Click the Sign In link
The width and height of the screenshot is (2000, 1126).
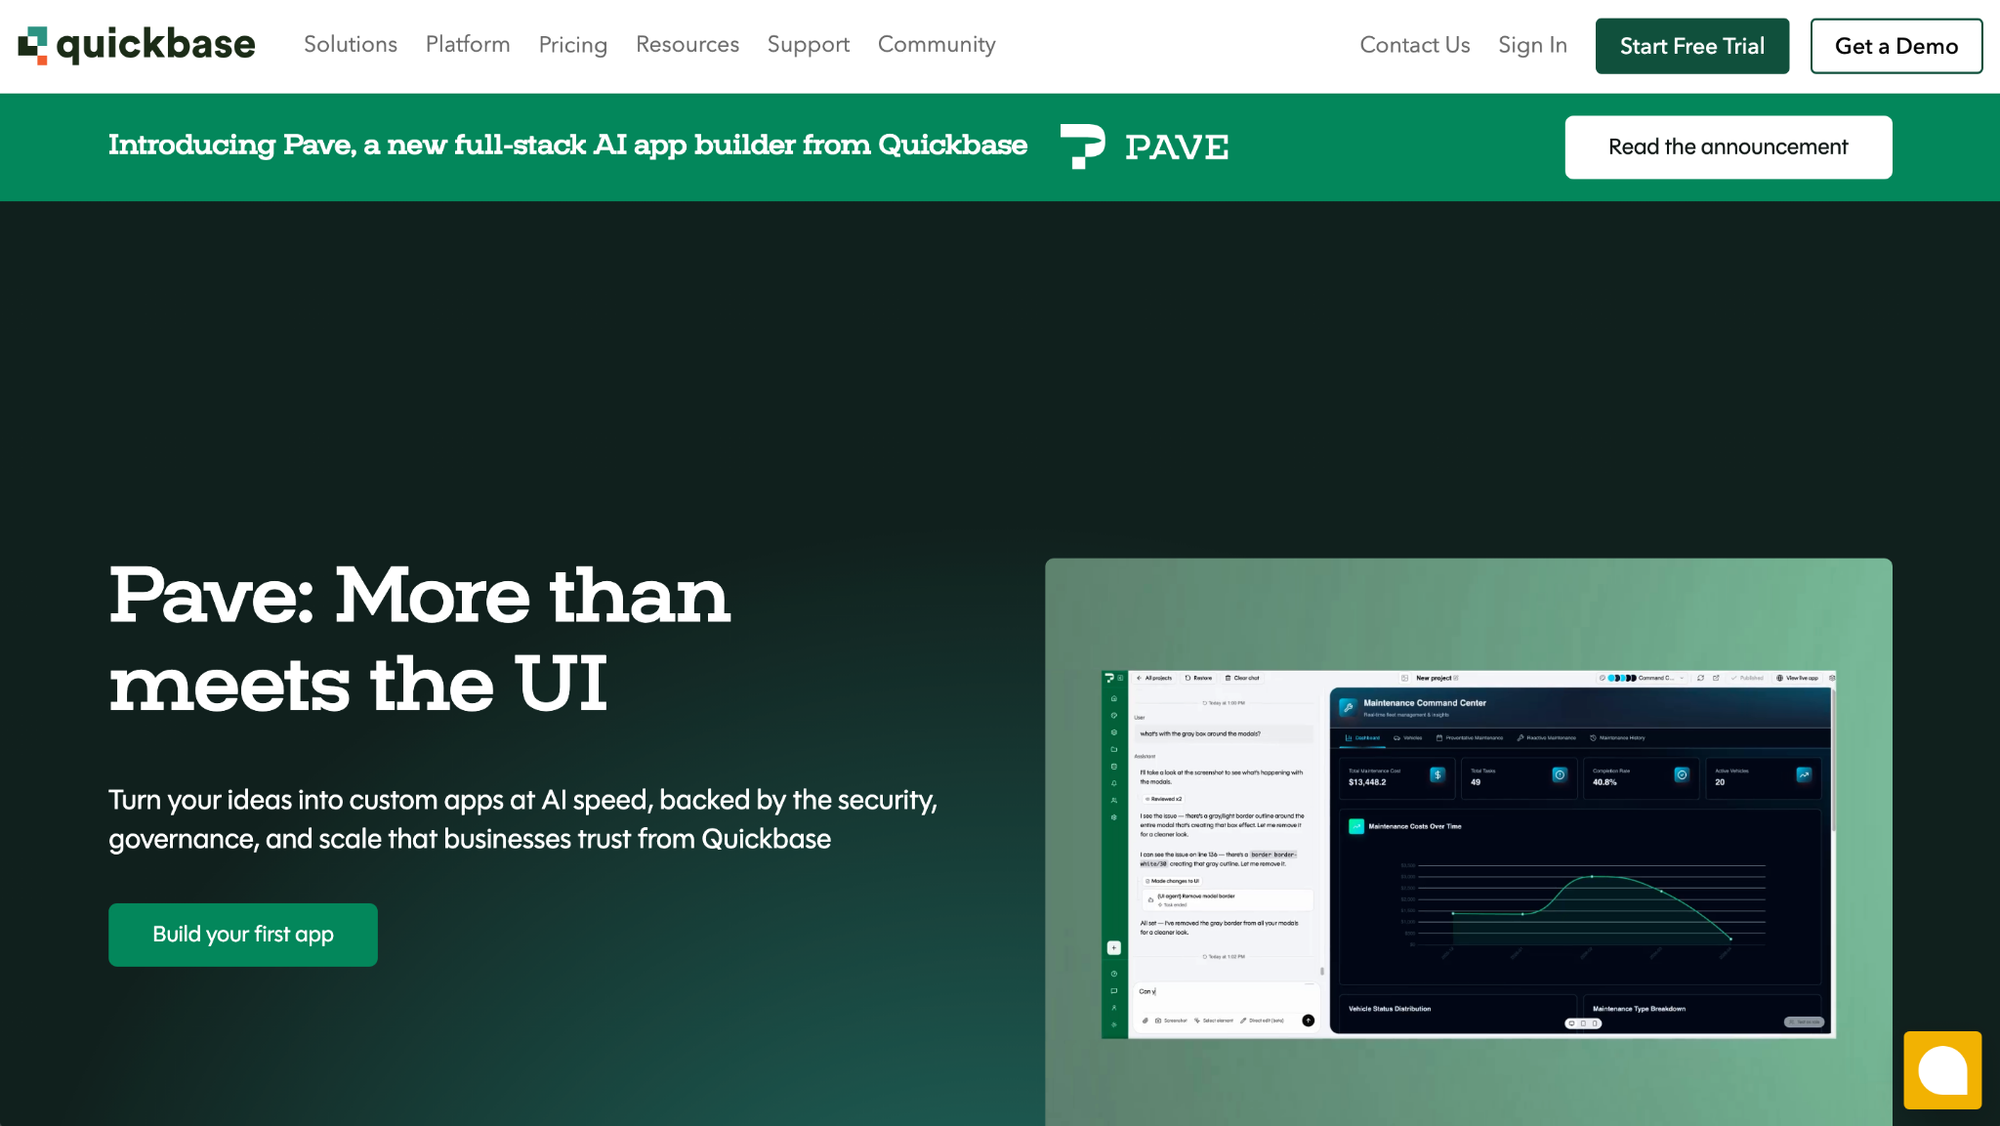coord(1532,45)
